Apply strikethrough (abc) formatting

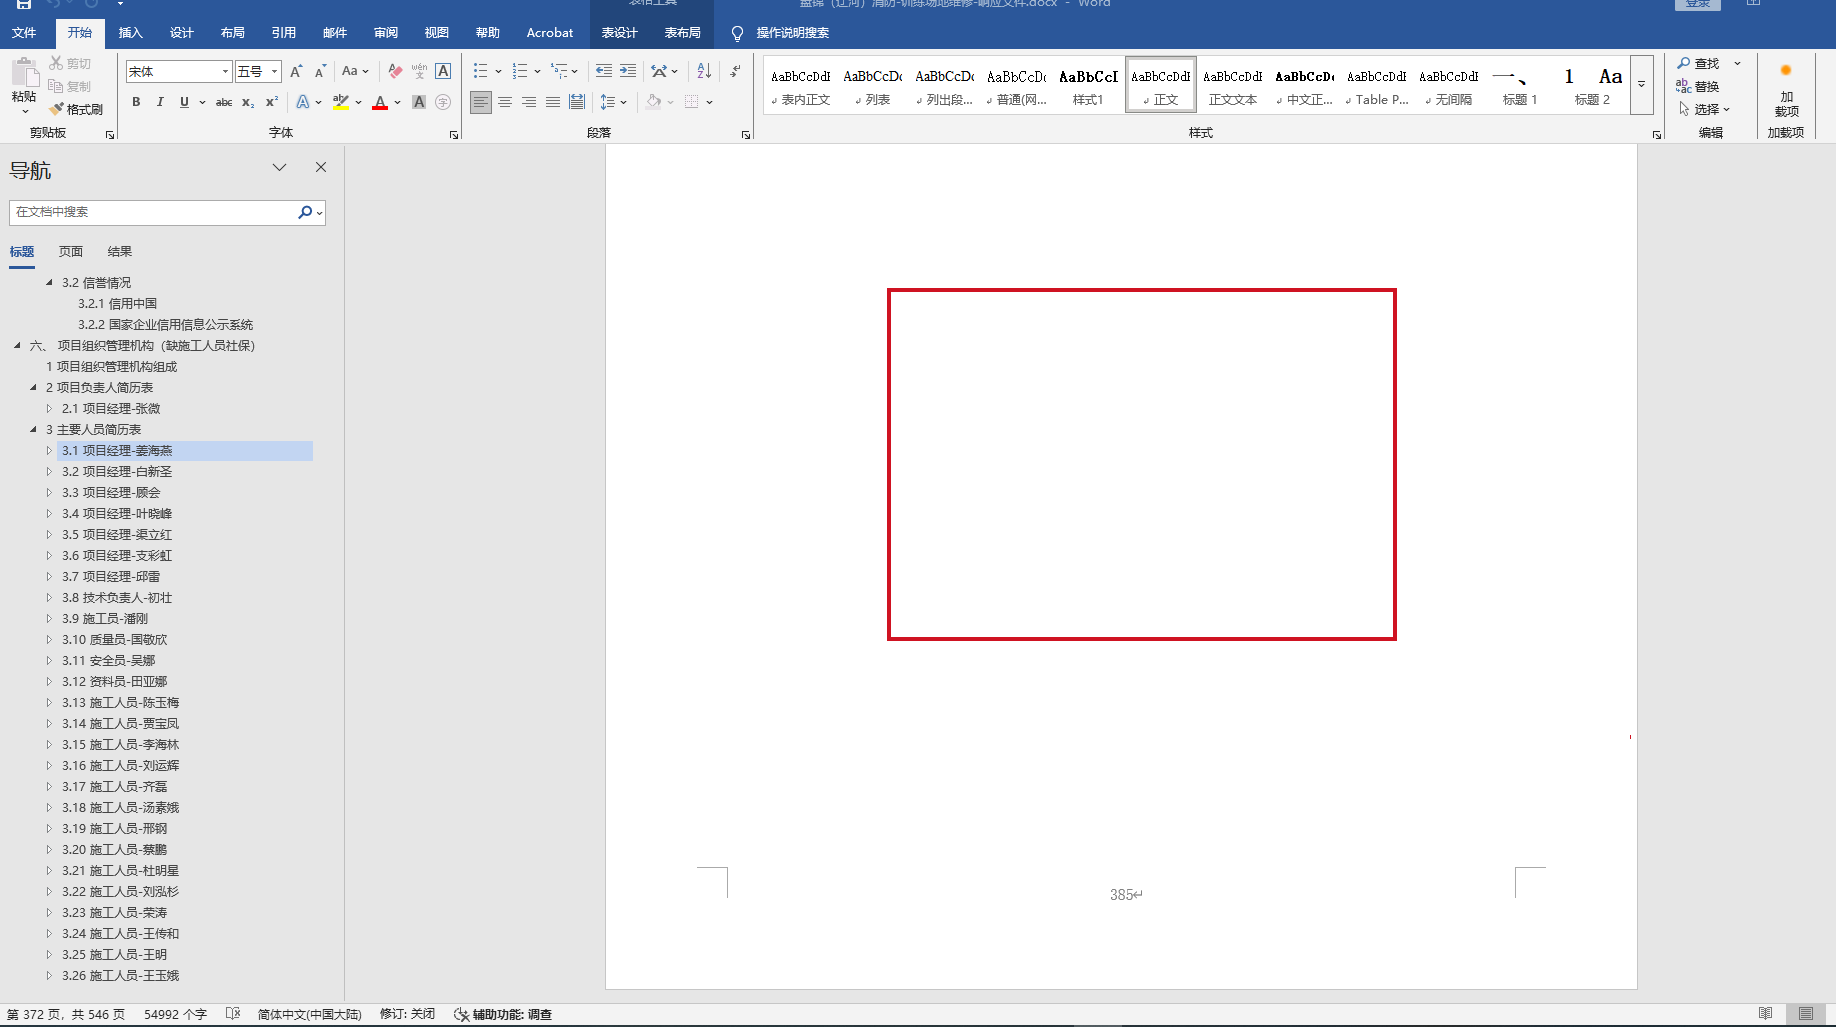pos(224,102)
